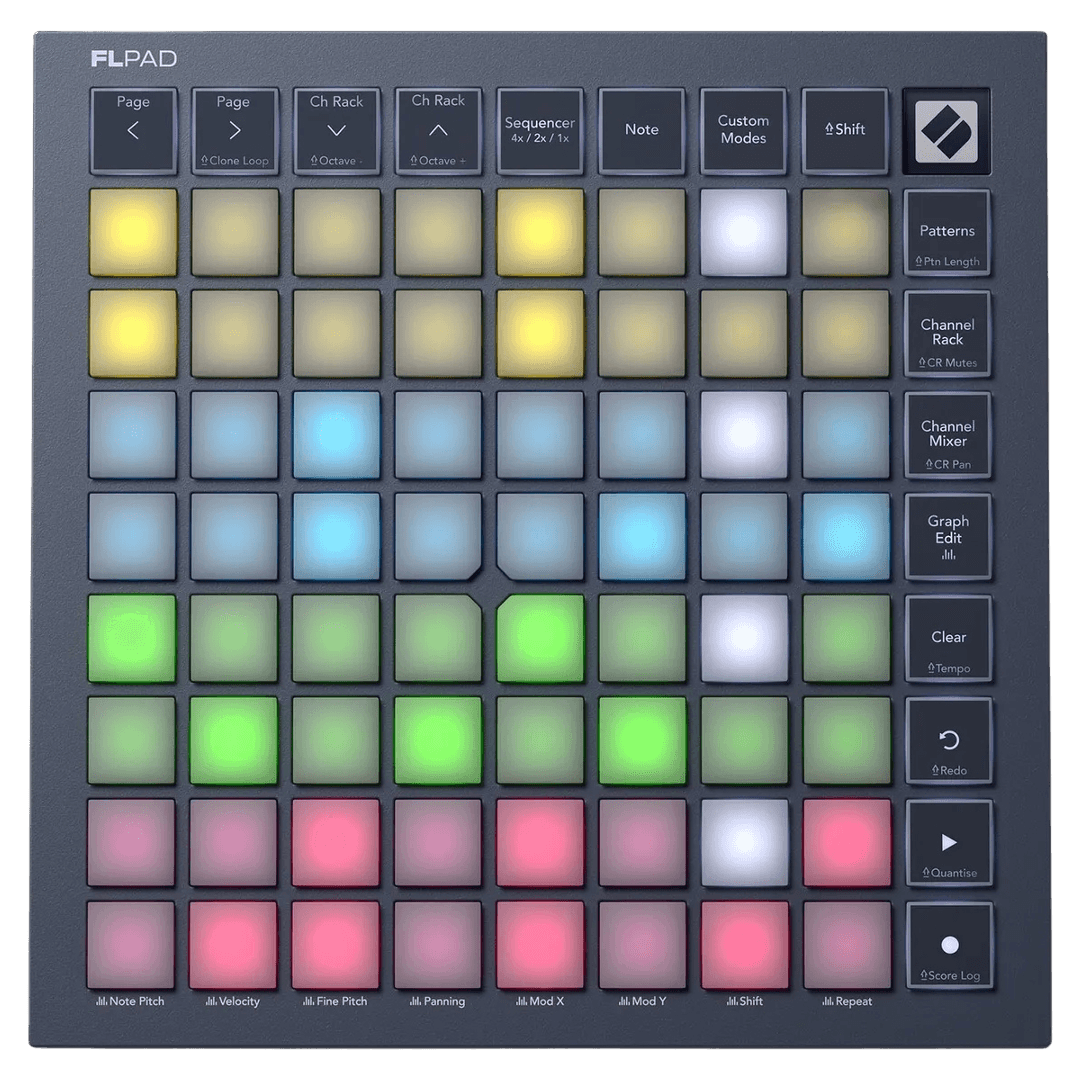Tap the white pad in the top yellow row
The width and height of the screenshot is (1080, 1080).
[x=743, y=233]
